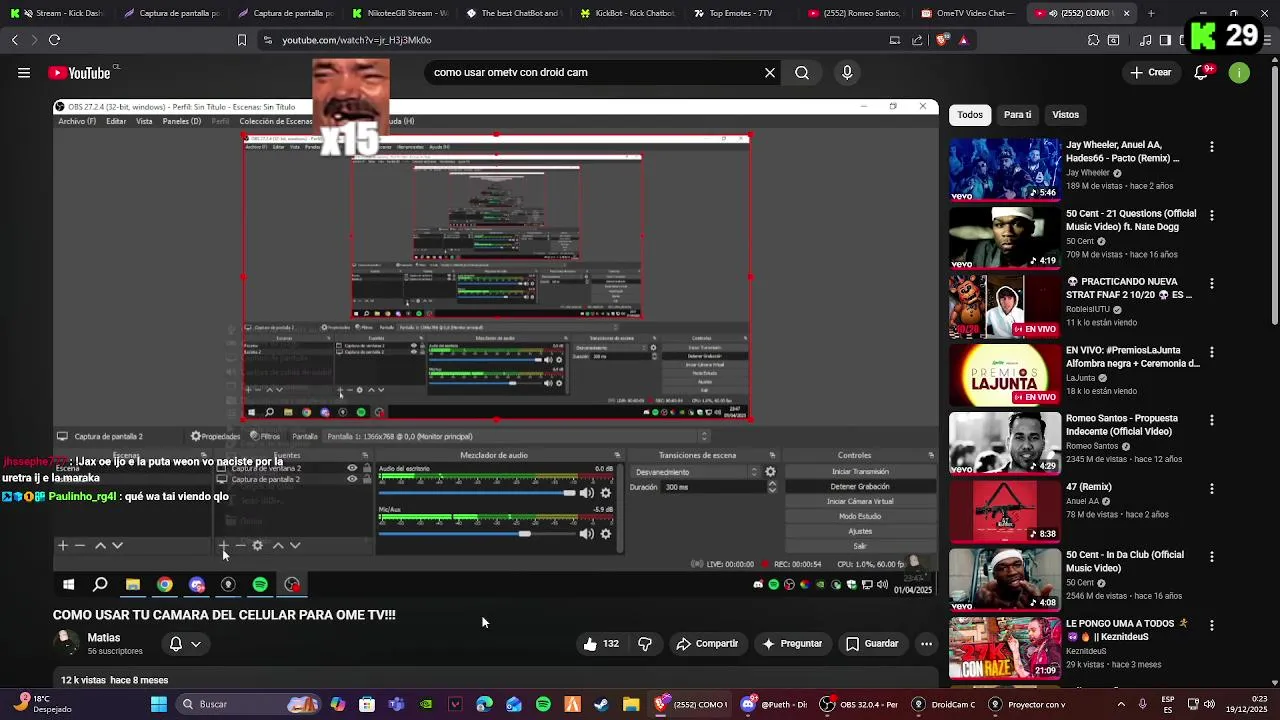Screen dimensions: 1280x720
Task: Open the Brave Rewards triangle icon
Action: click(x=963, y=40)
